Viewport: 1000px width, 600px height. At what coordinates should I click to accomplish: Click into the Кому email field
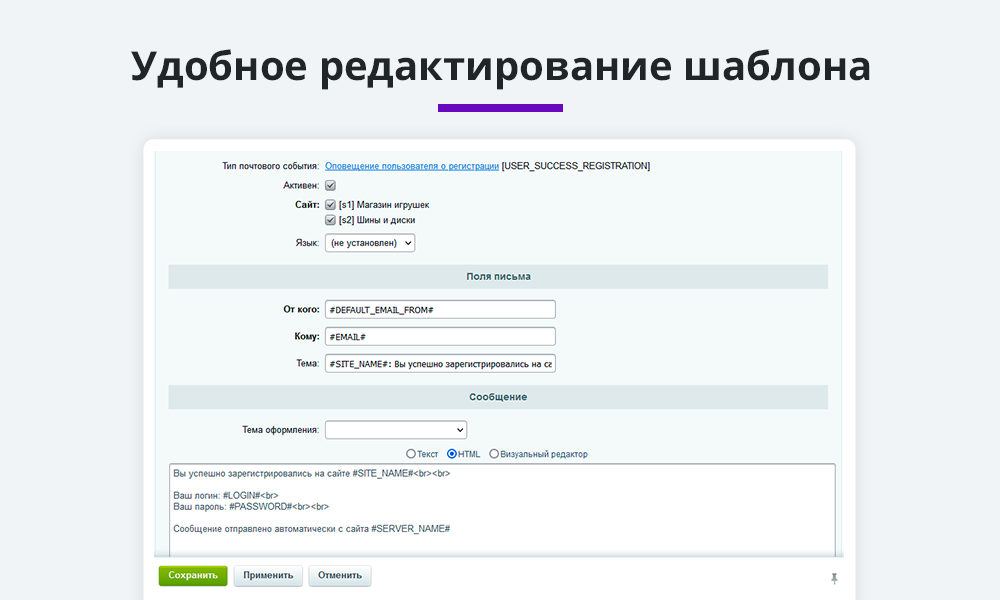tap(440, 337)
